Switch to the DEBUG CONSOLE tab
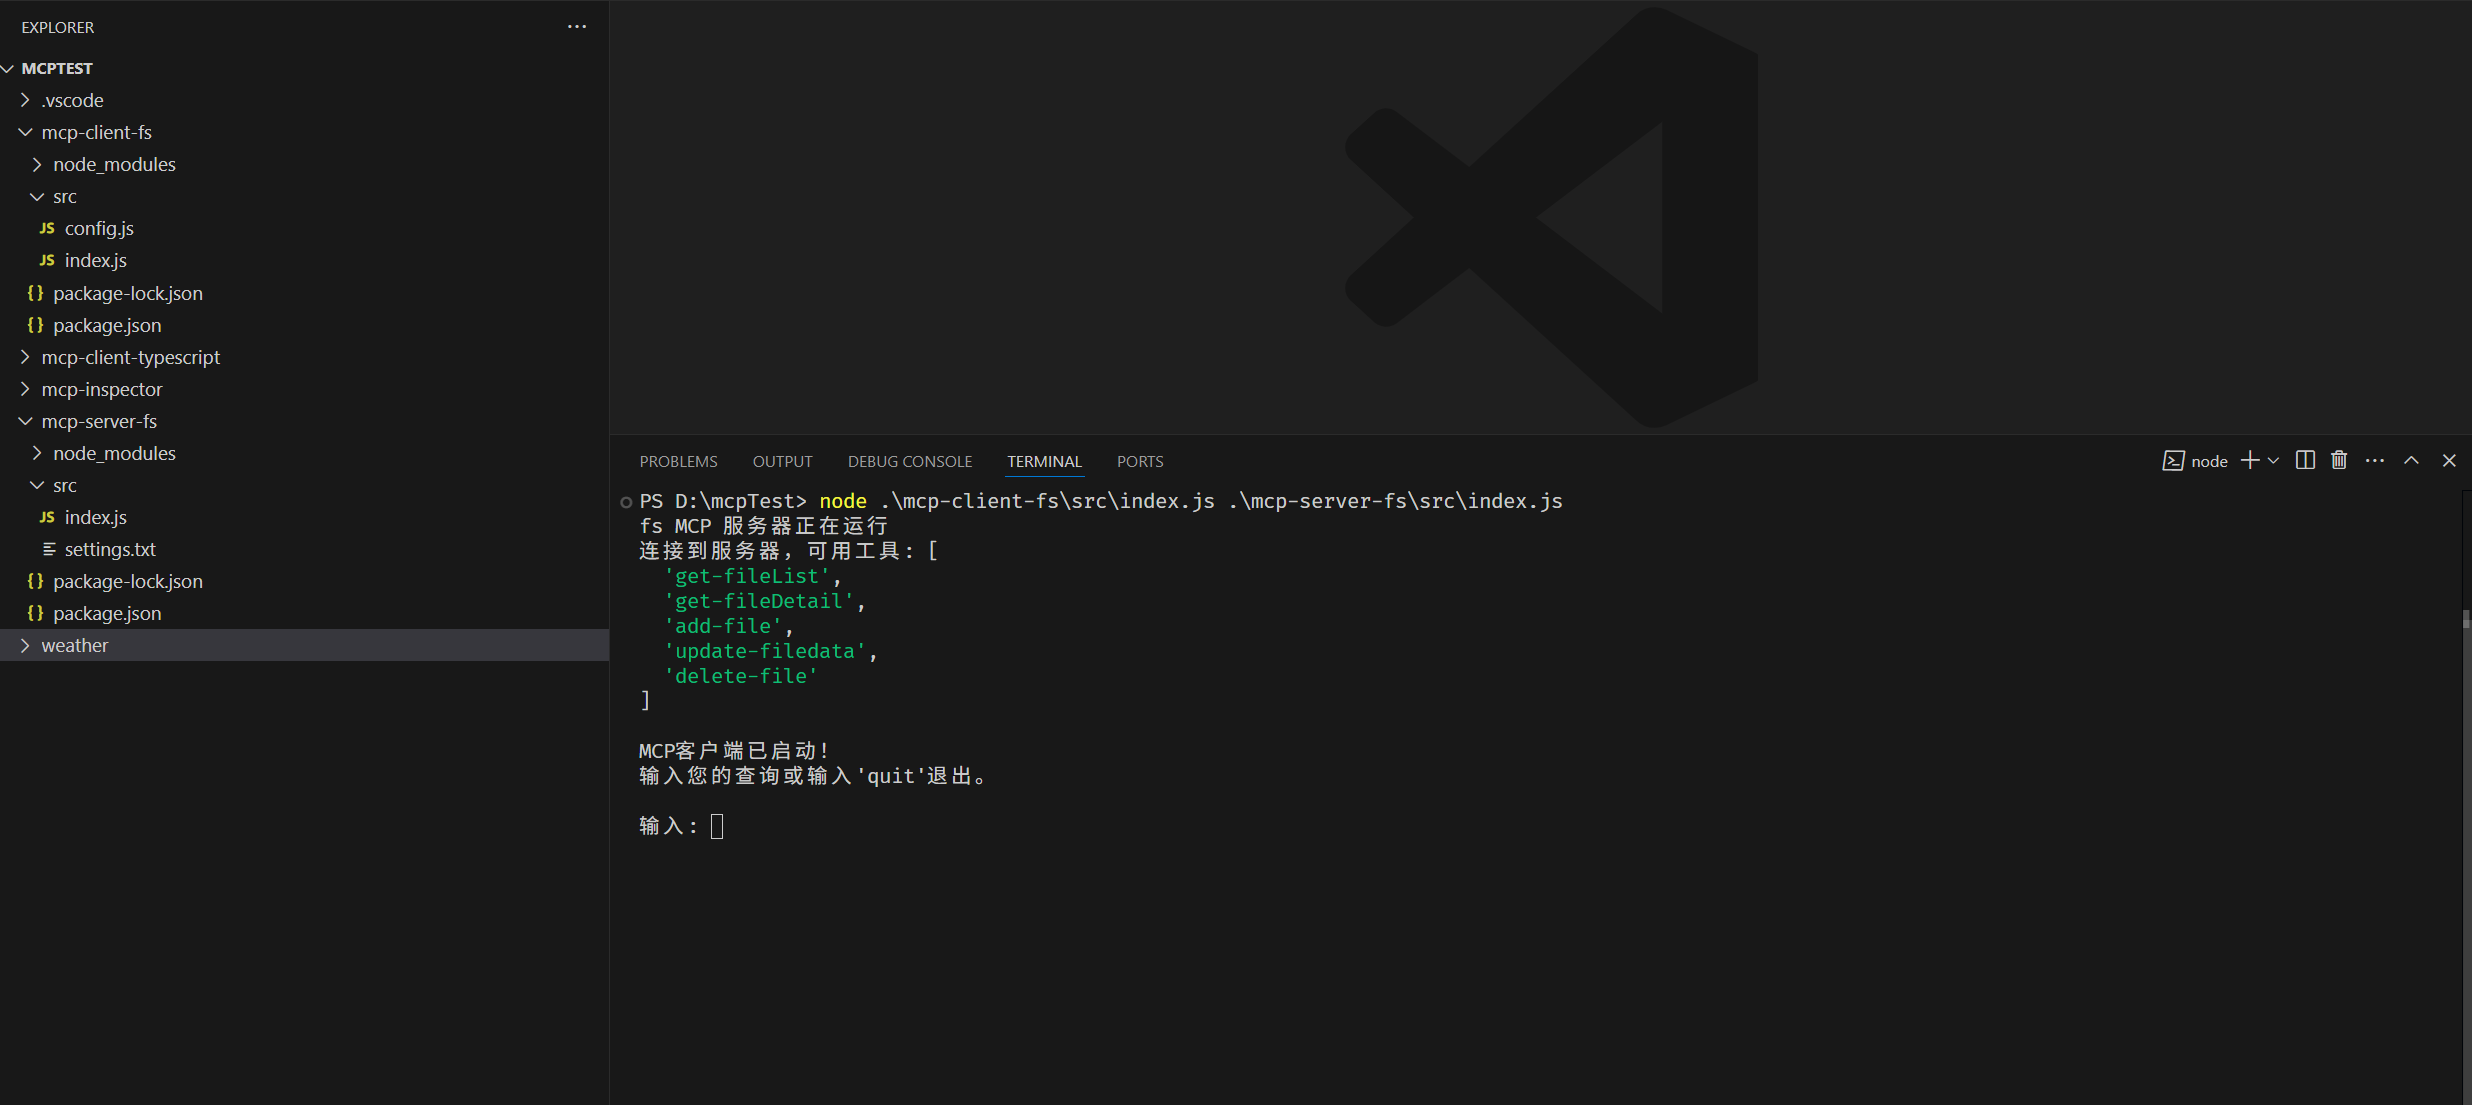Viewport: 2472px width, 1105px height. (x=909, y=461)
